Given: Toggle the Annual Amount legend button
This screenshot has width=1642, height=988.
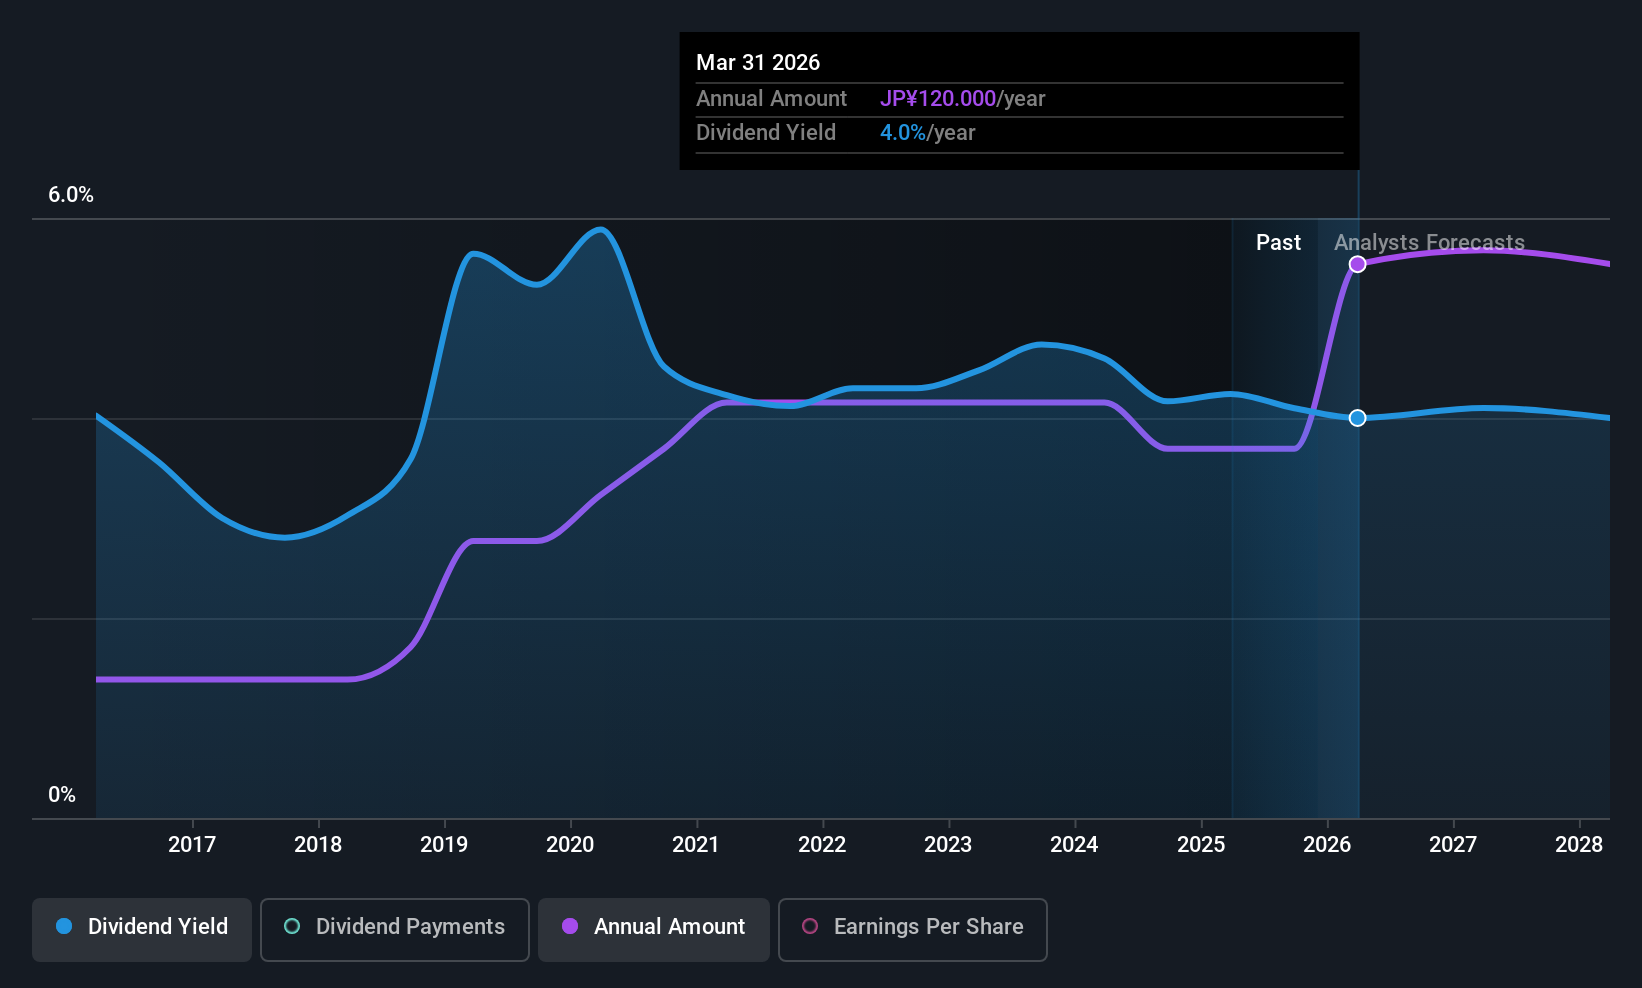Looking at the screenshot, I should (x=654, y=930).
